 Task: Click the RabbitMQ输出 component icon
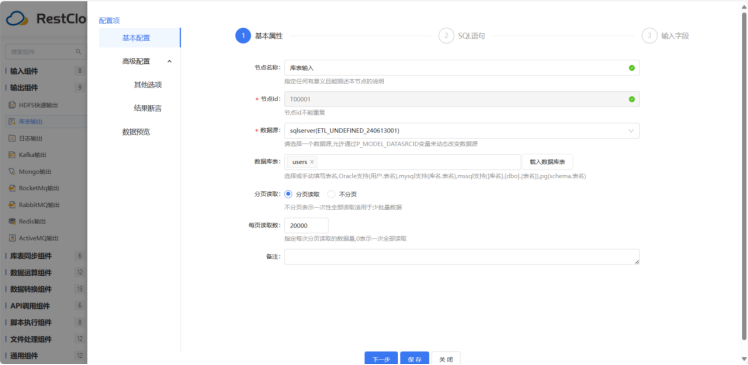coord(12,205)
